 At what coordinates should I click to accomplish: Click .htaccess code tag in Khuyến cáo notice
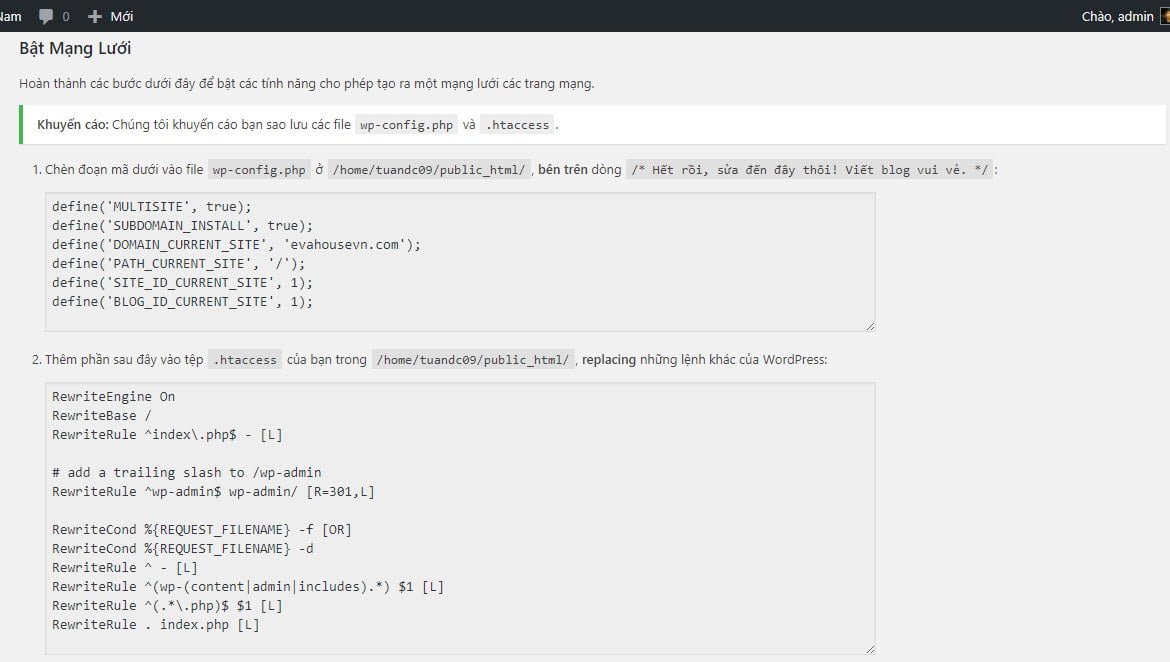tap(516, 125)
